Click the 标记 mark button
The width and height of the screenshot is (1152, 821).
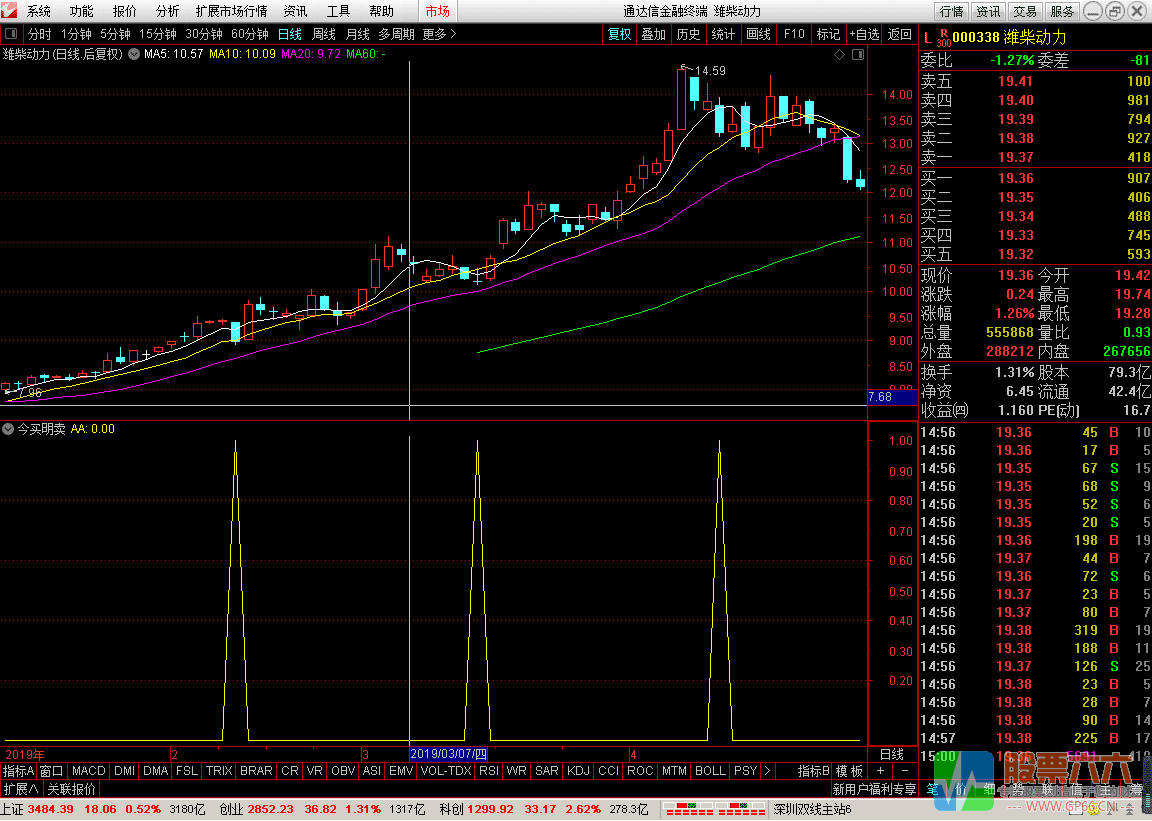pos(828,34)
